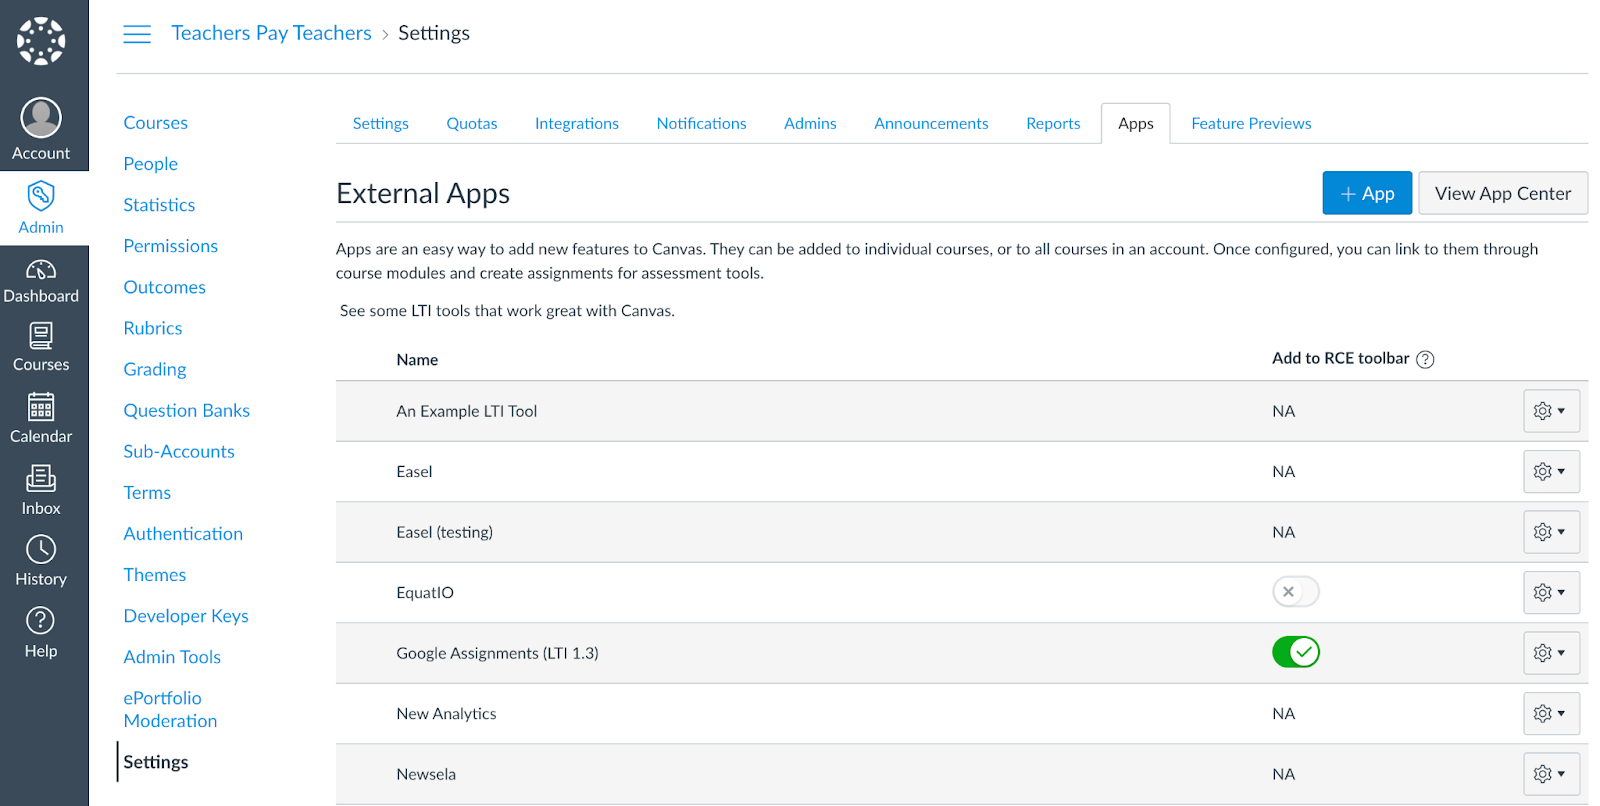Open the Terms link
Image resolution: width=1600 pixels, height=806 pixels.
[x=147, y=492]
